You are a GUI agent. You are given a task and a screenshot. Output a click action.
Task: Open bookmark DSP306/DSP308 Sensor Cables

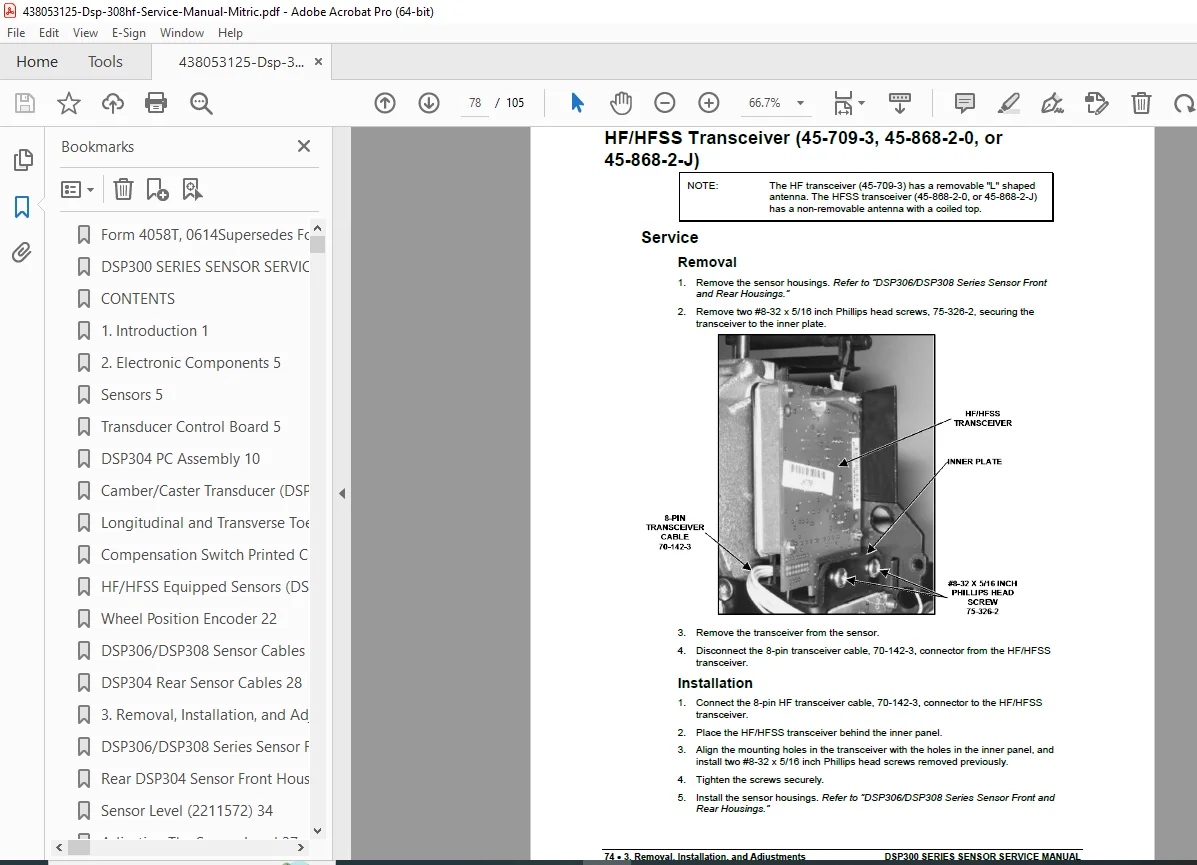203,650
